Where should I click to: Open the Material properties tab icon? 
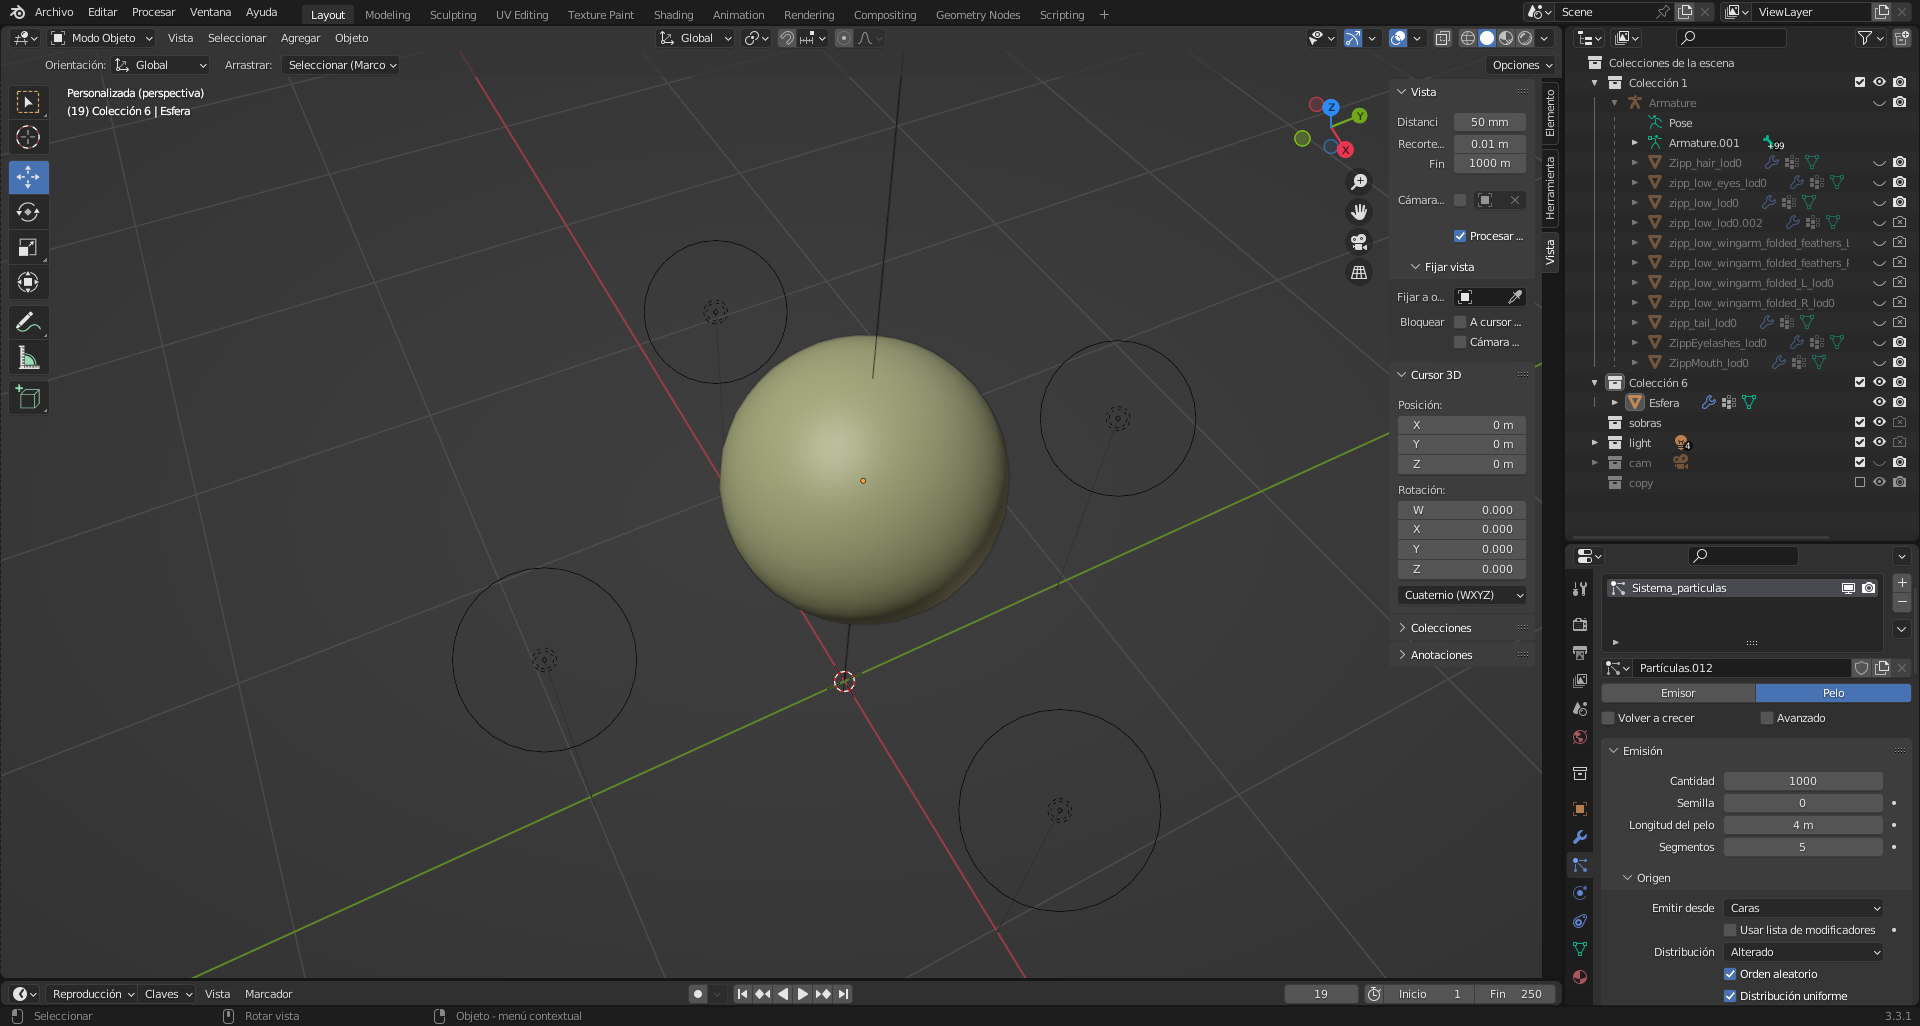tap(1580, 977)
